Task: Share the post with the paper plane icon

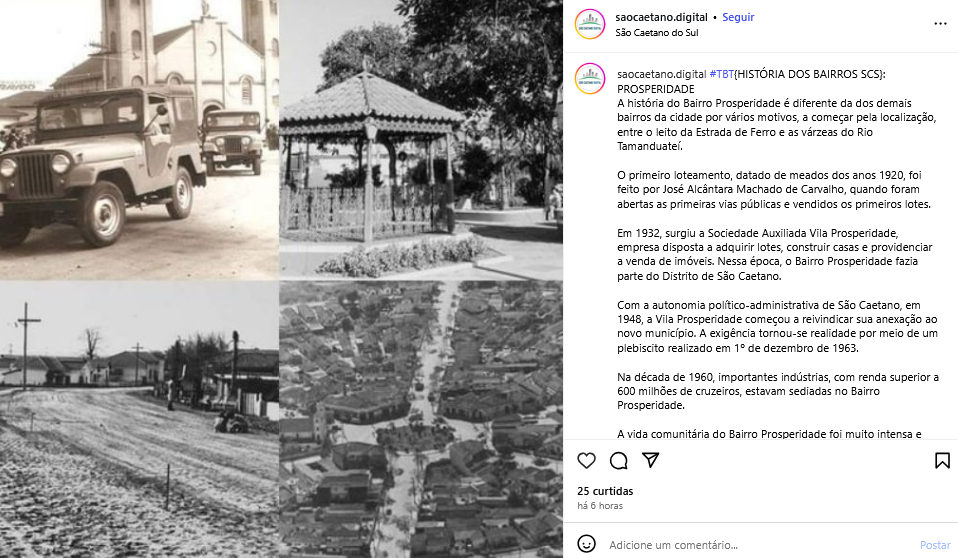Action: click(x=651, y=460)
